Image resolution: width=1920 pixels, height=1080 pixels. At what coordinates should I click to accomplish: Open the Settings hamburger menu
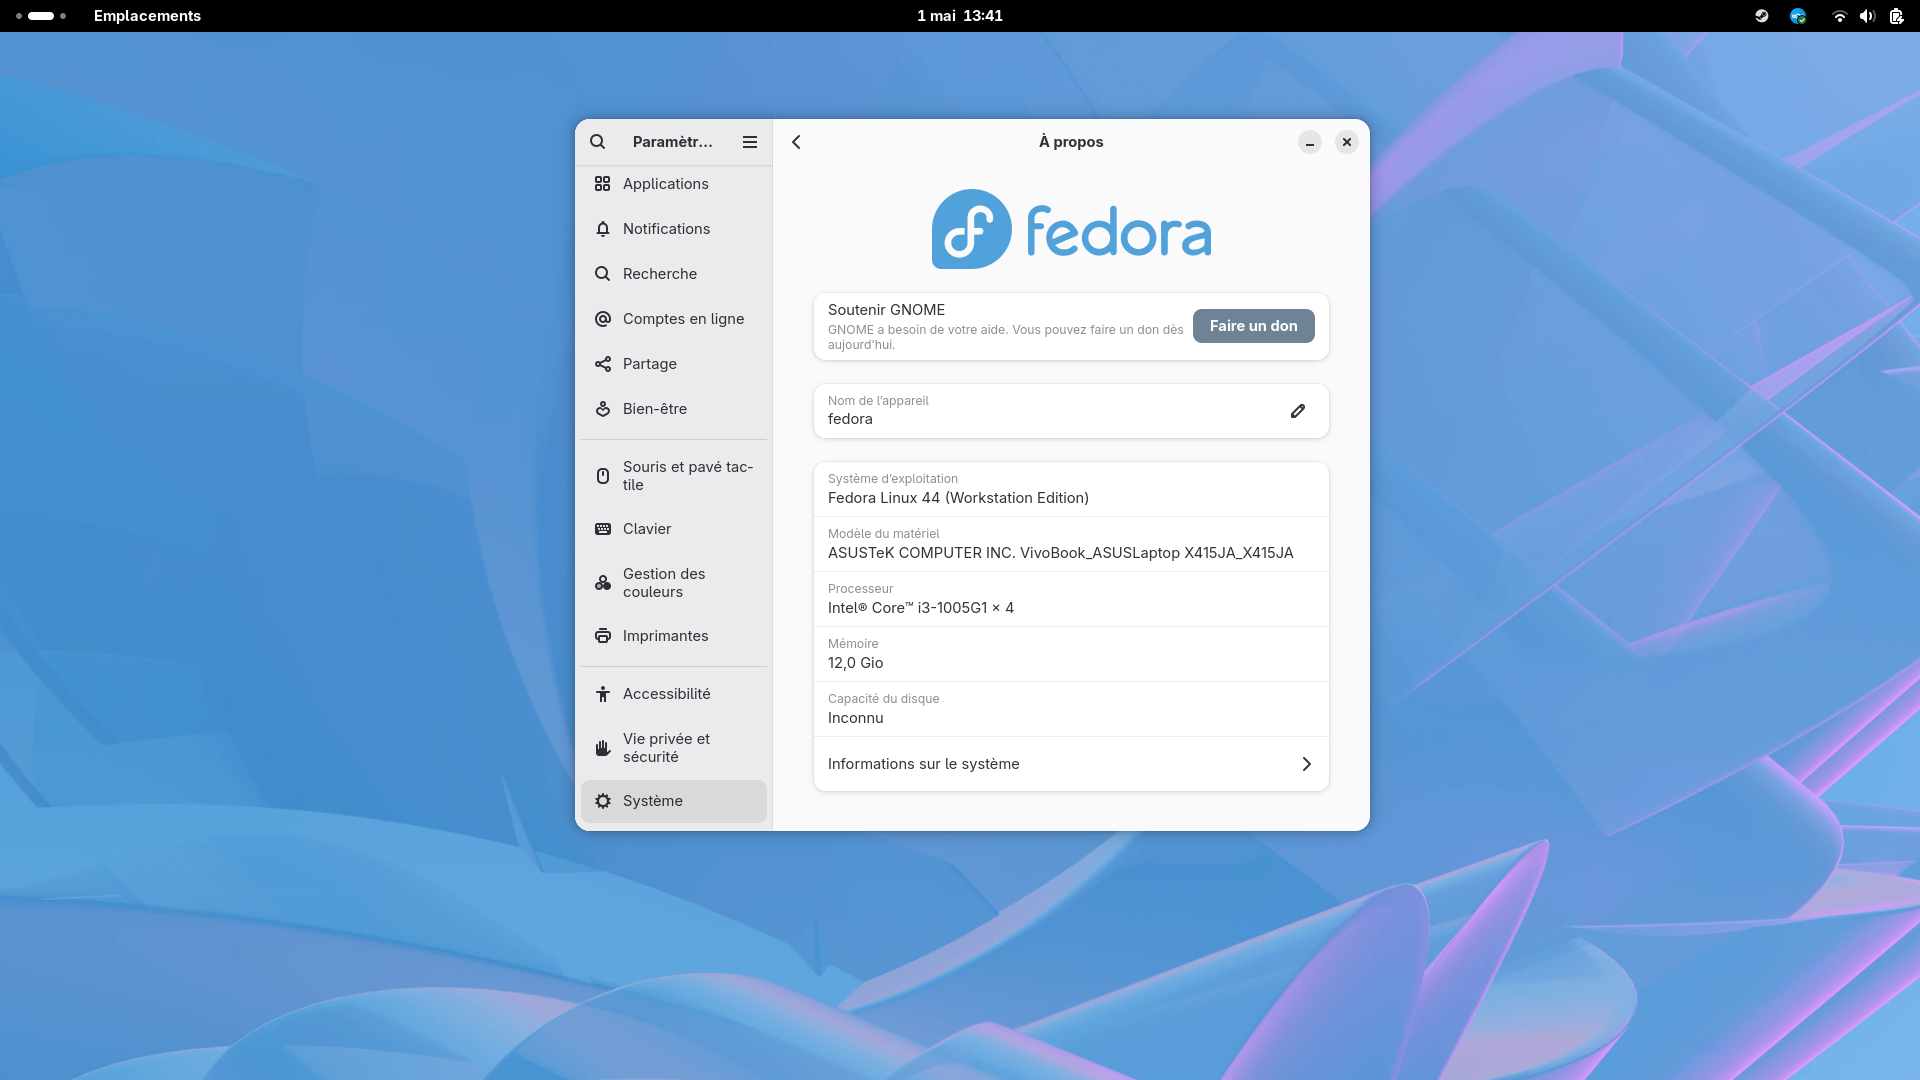750,142
